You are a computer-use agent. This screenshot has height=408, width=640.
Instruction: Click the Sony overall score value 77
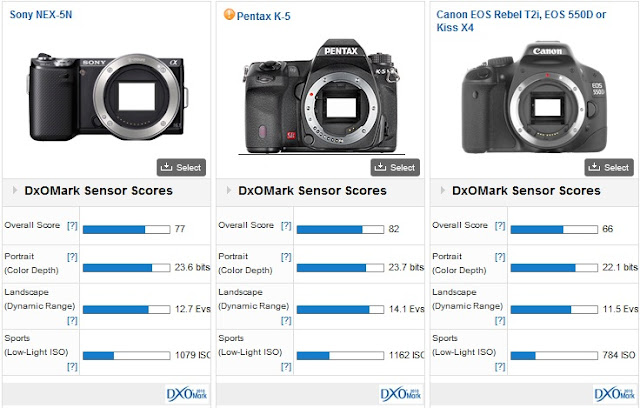[180, 229]
